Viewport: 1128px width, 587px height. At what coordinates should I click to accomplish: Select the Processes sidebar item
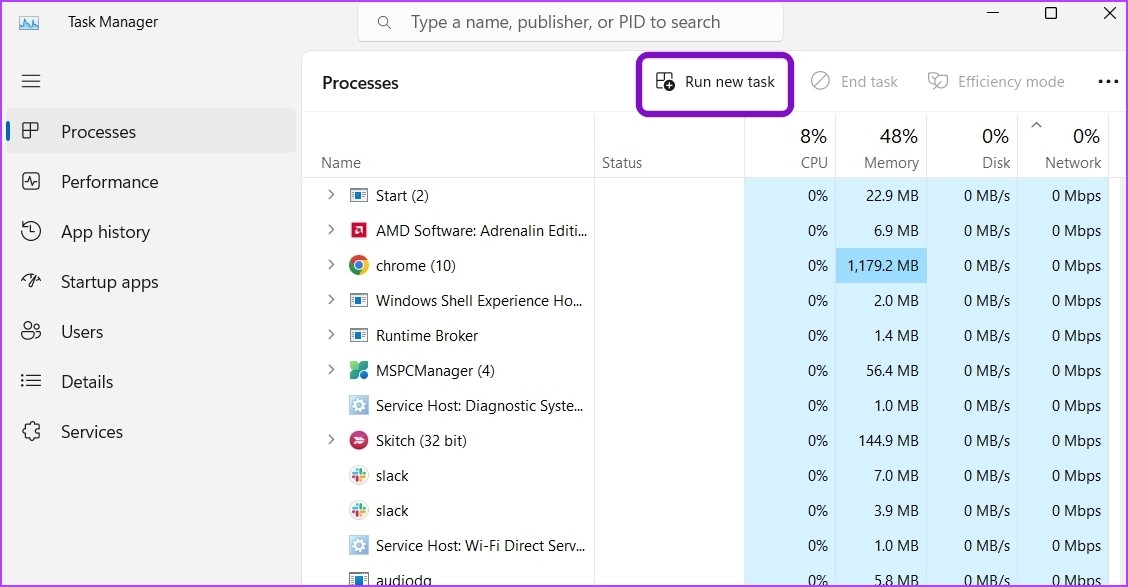[x=98, y=131]
